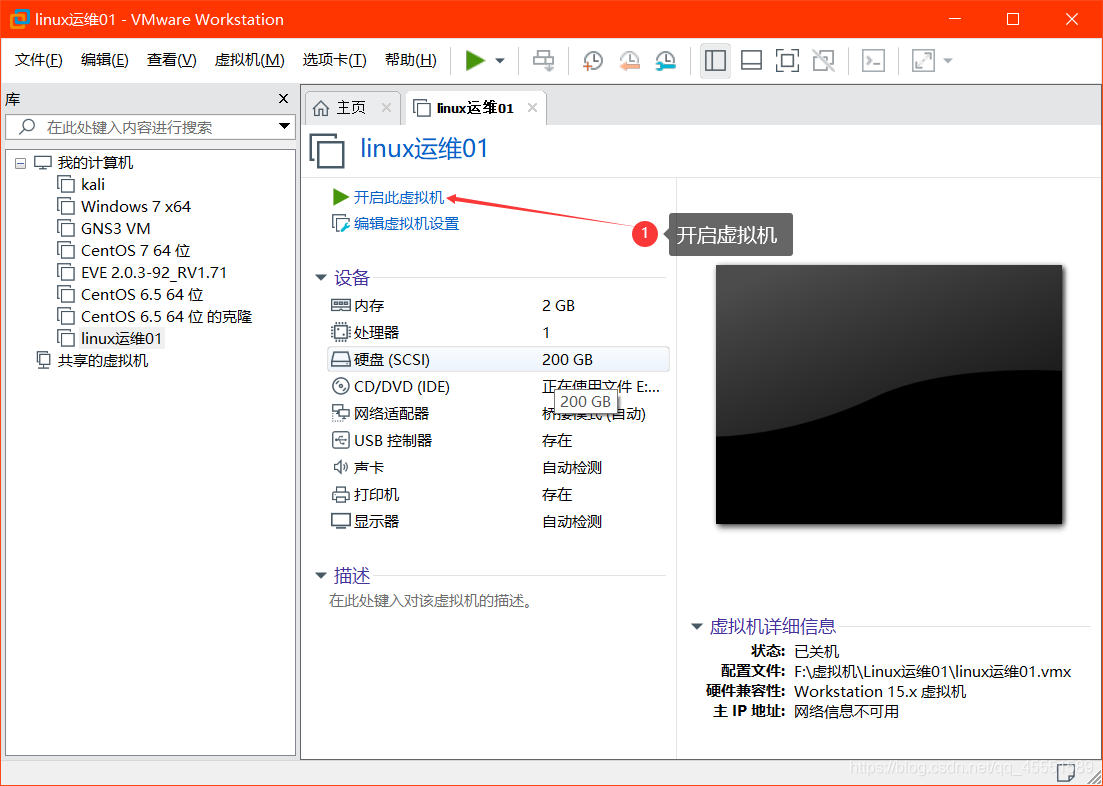The height and width of the screenshot is (786, 1103).
Task: Click the take snapshot icon
Action: coord(592,61)
